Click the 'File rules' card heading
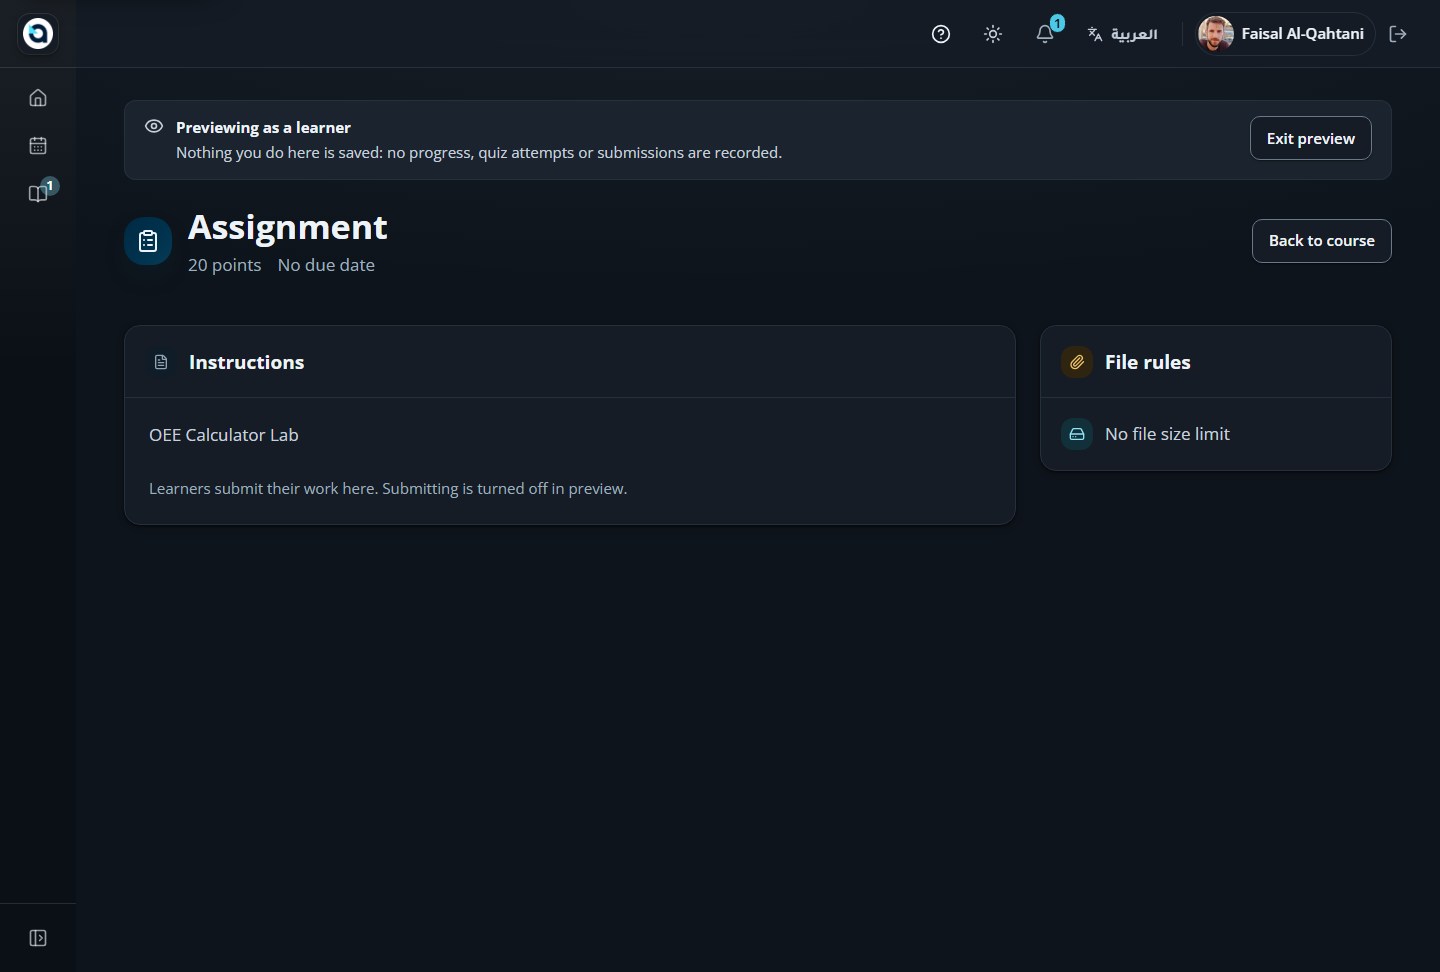 1148,362
